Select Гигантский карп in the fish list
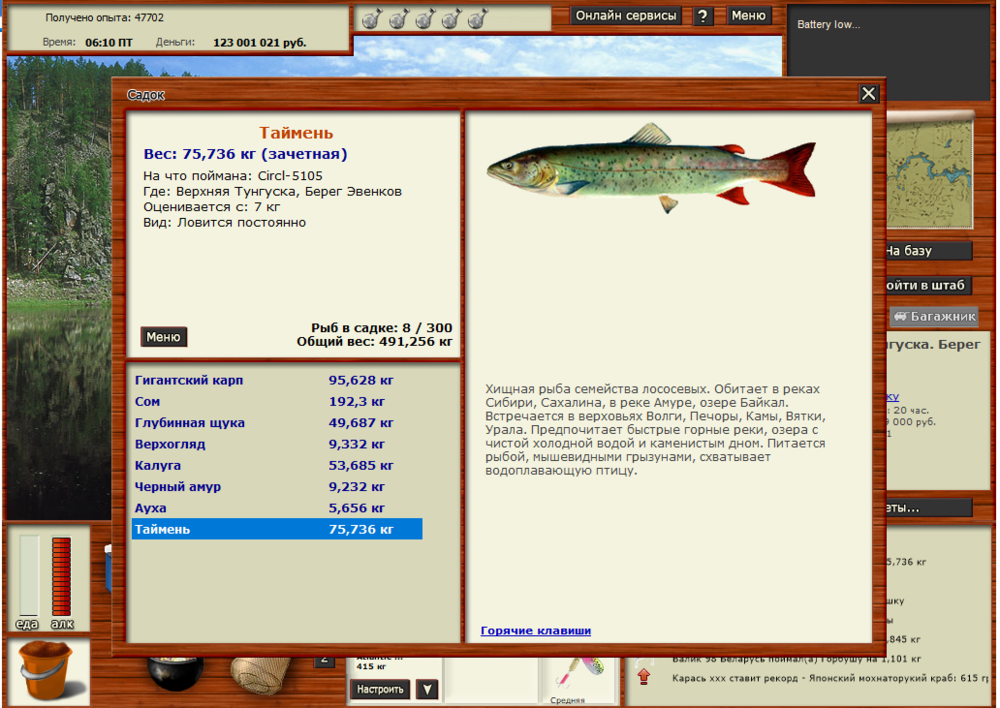This screenshot has height=708, width=1000. click(x=189, y=381)
